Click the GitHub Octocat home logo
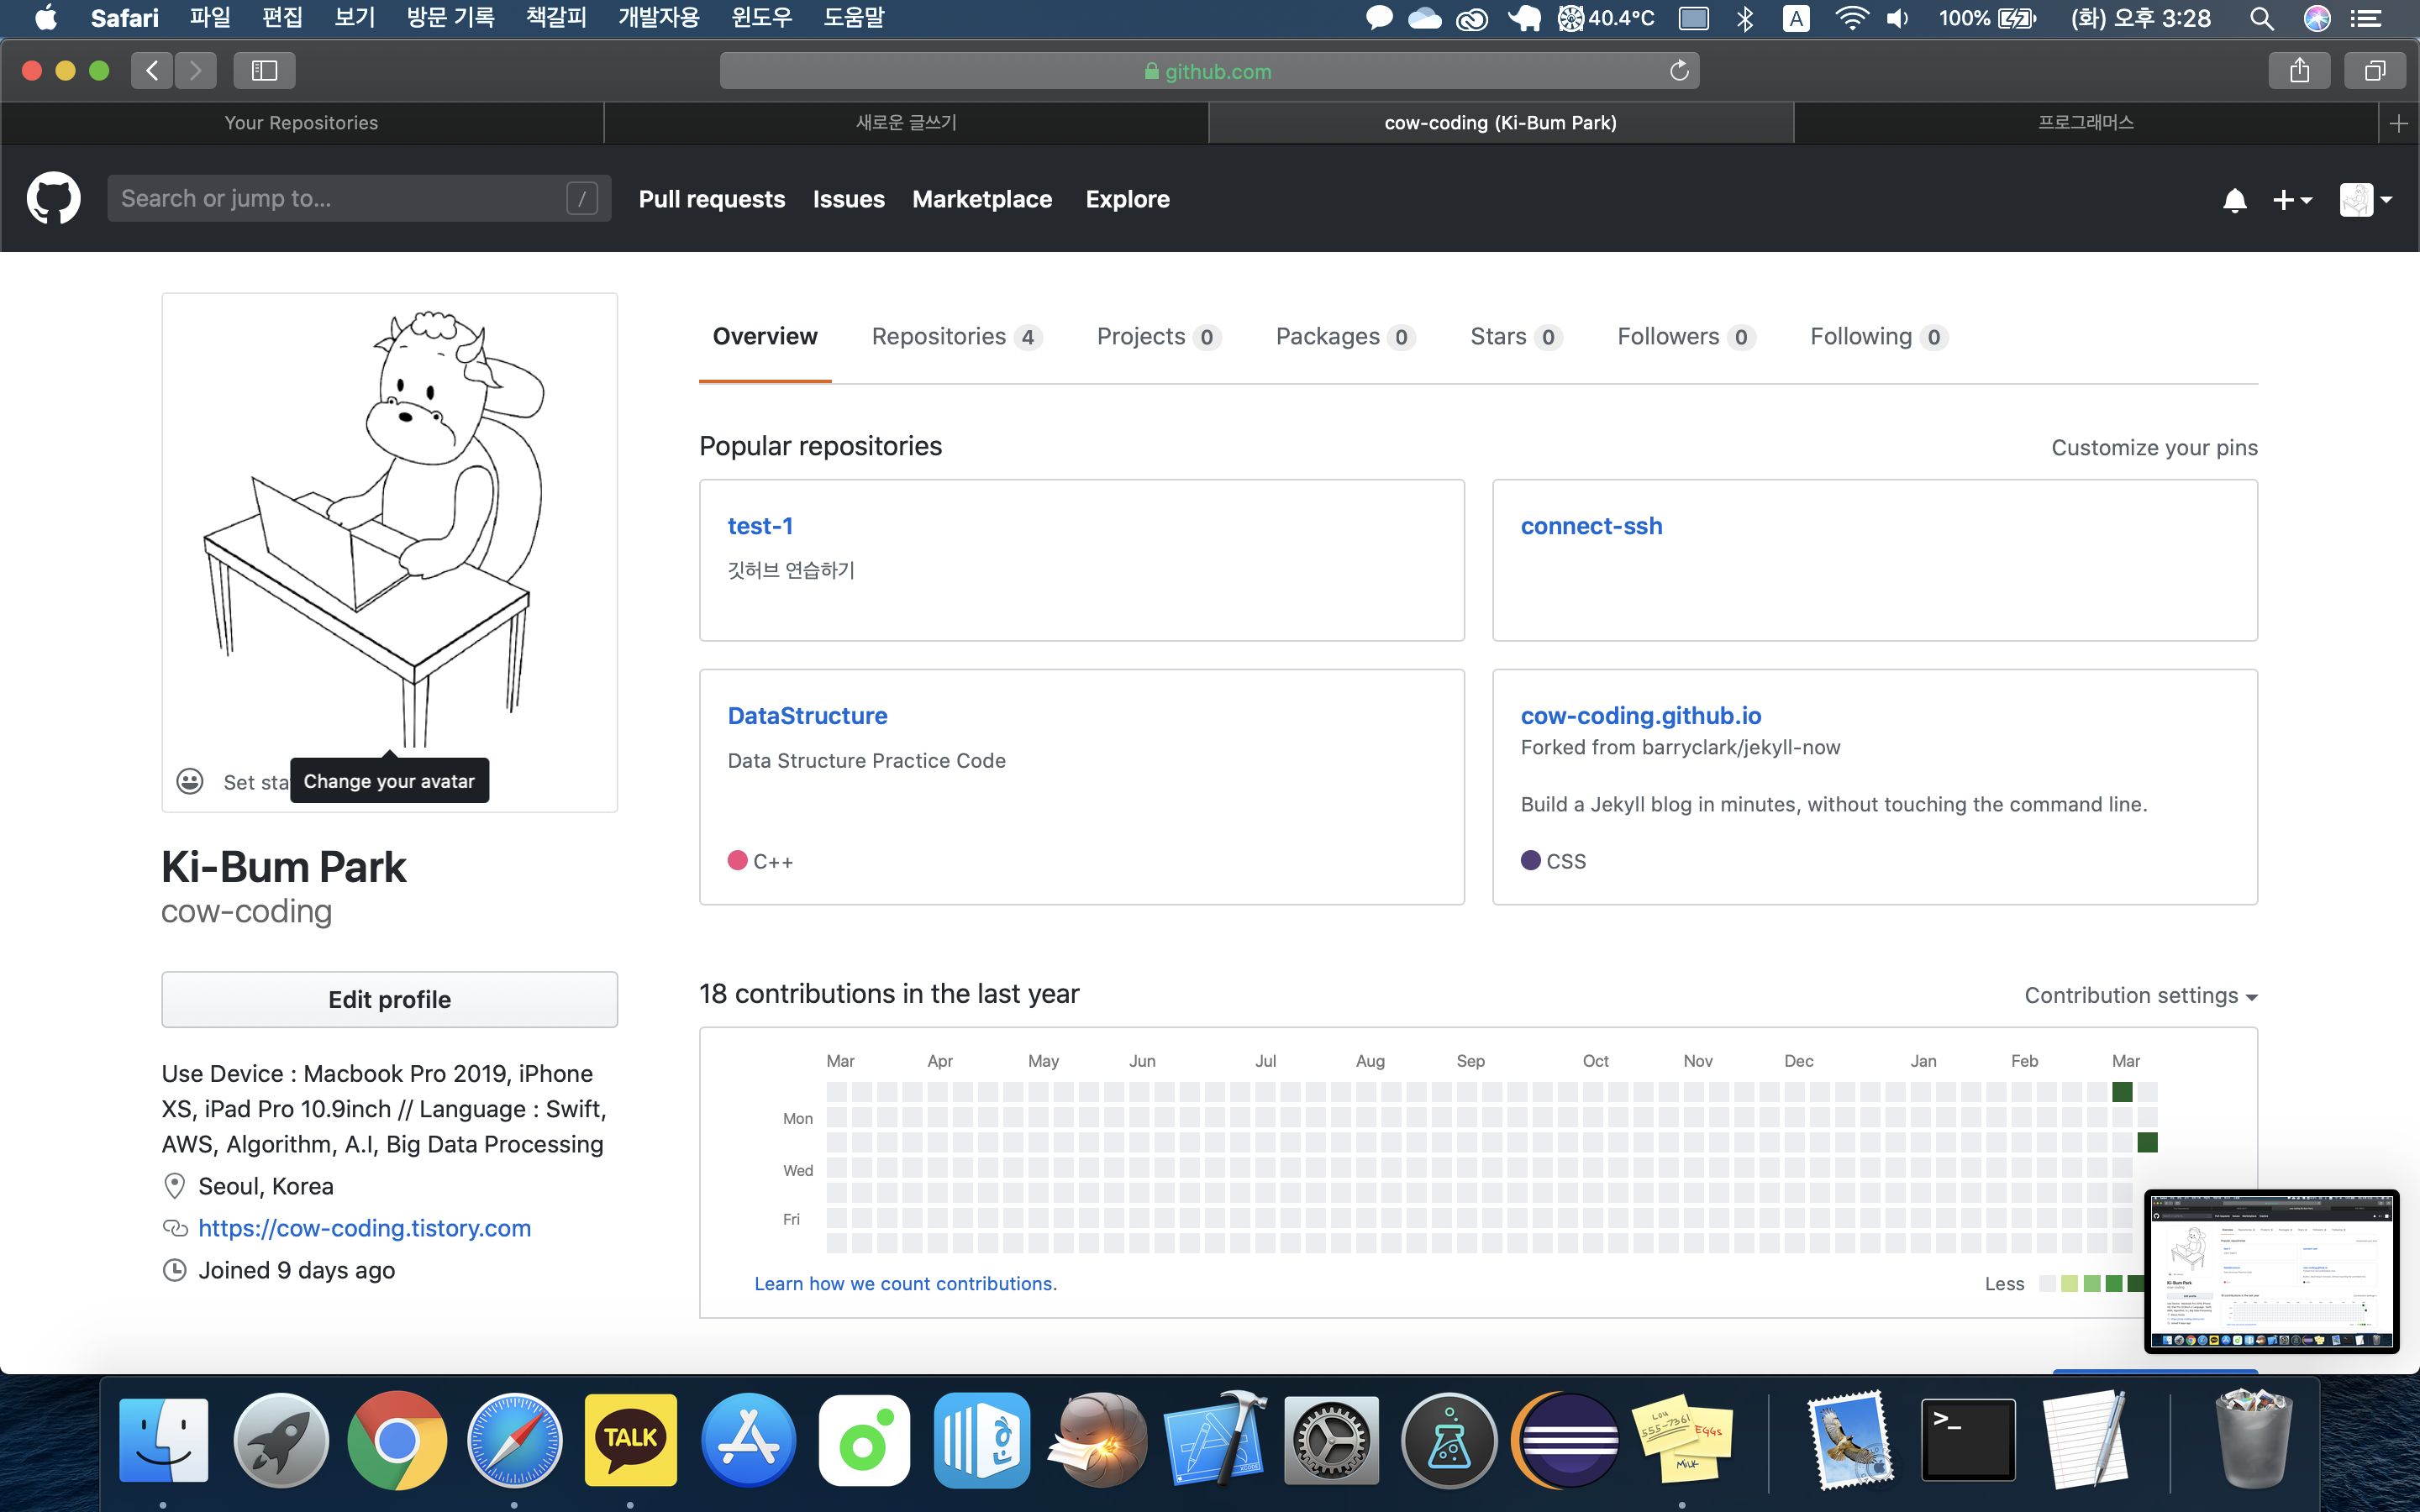This screenshot has width=2420, height=1512. [53, 198]
